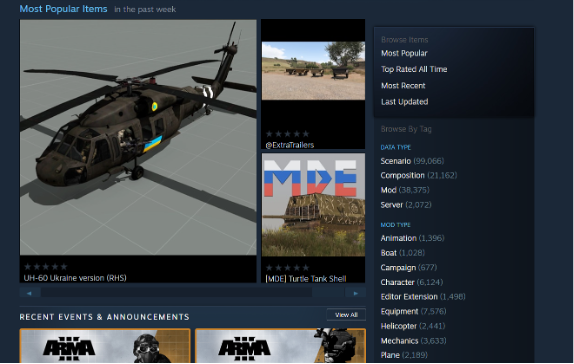Filter by Mechanics tag

pos(414,341)
